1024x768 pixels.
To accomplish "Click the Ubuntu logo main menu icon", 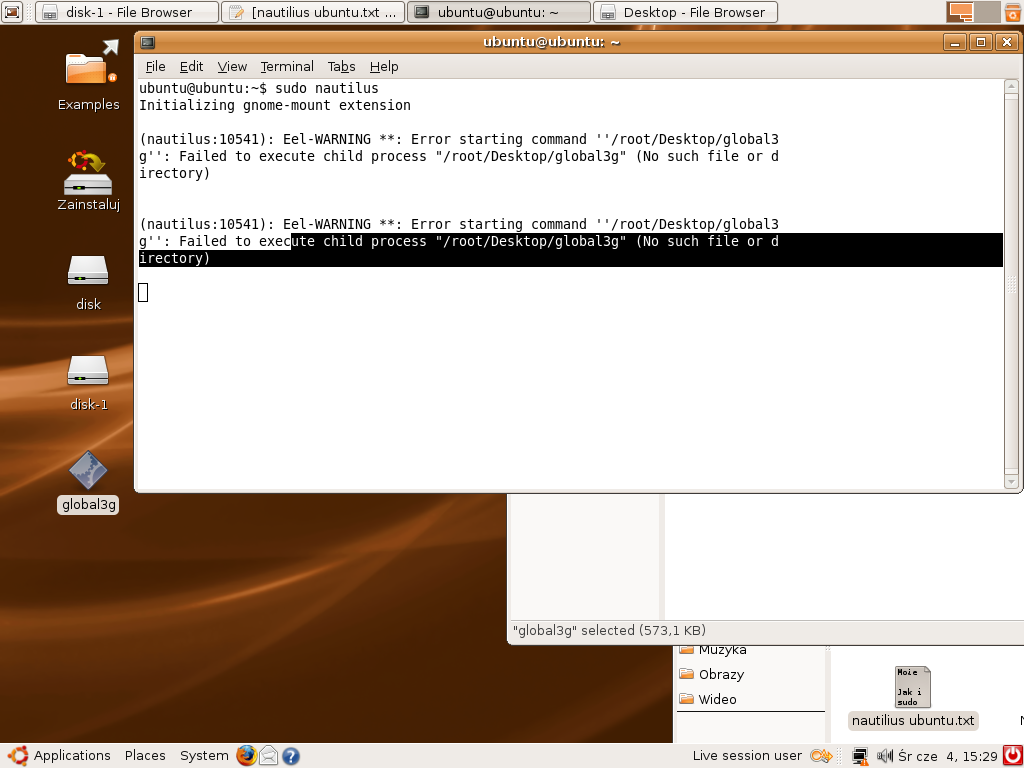I will tap(17, 756).
